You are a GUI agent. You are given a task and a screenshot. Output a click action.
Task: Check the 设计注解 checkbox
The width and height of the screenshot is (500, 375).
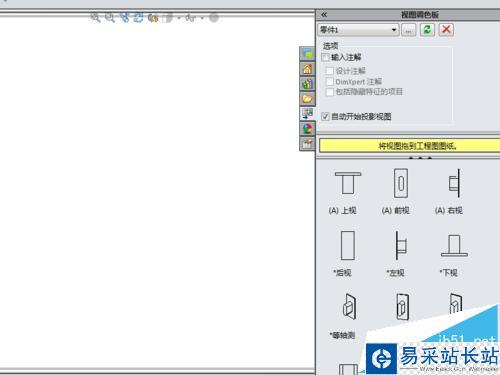[x=330, y=71]
